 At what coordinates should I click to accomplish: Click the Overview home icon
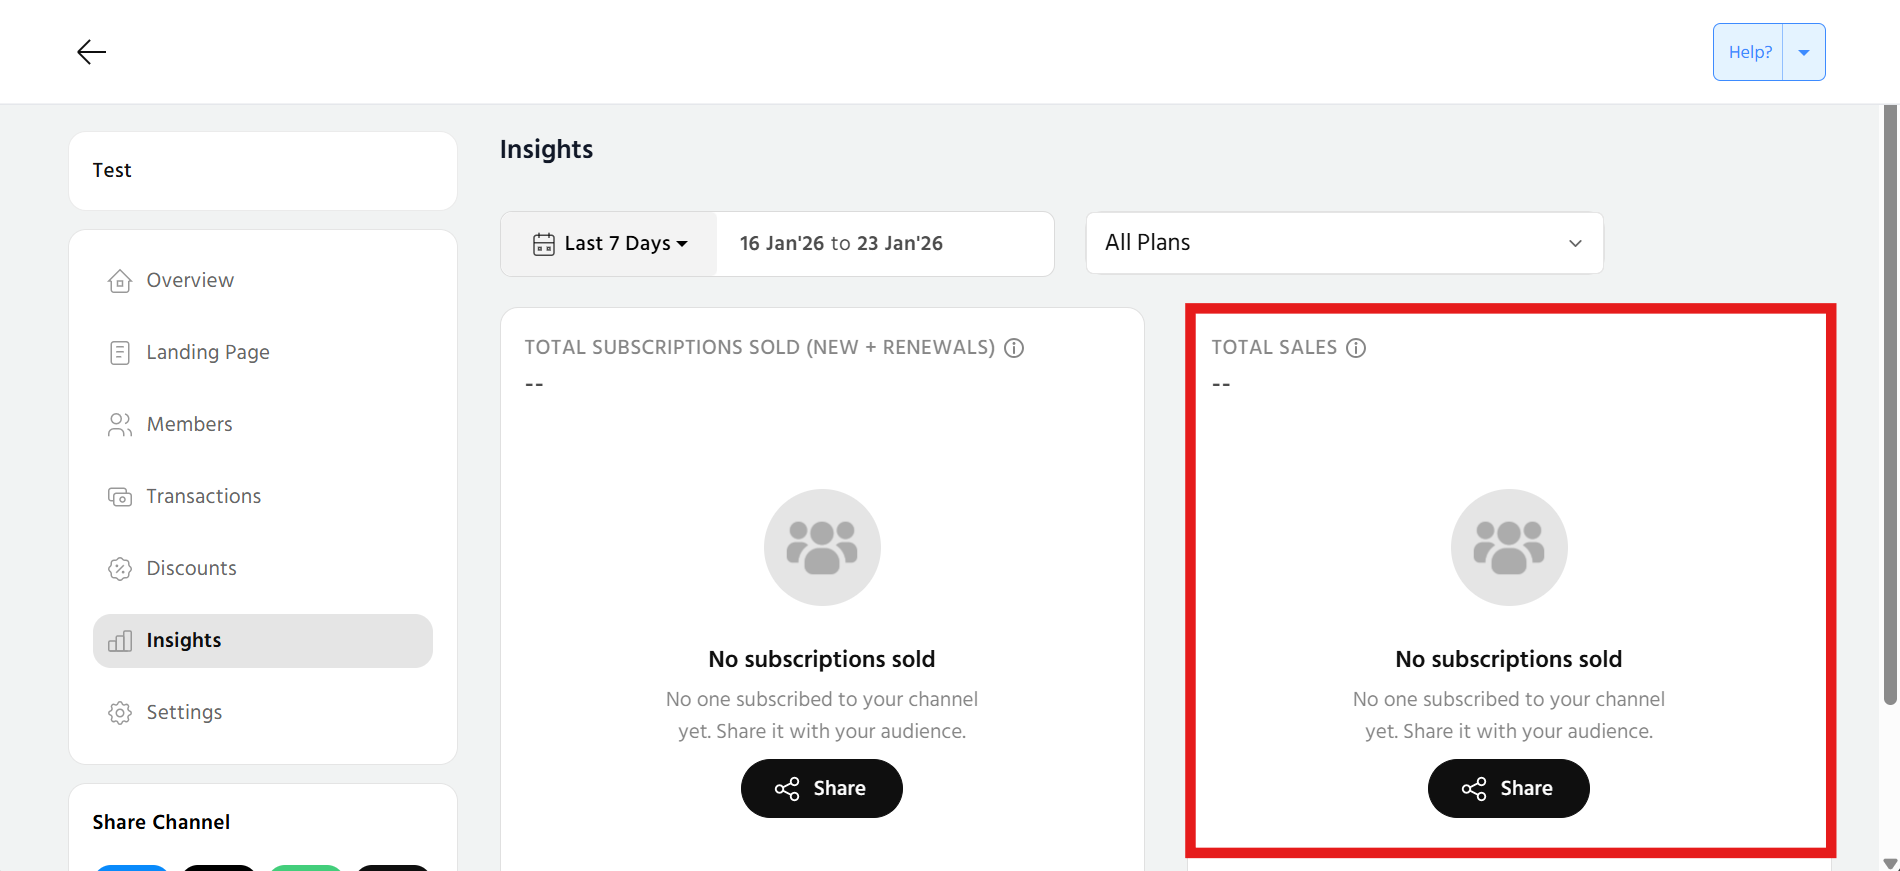pyautogui.click(x=120, y=281)
